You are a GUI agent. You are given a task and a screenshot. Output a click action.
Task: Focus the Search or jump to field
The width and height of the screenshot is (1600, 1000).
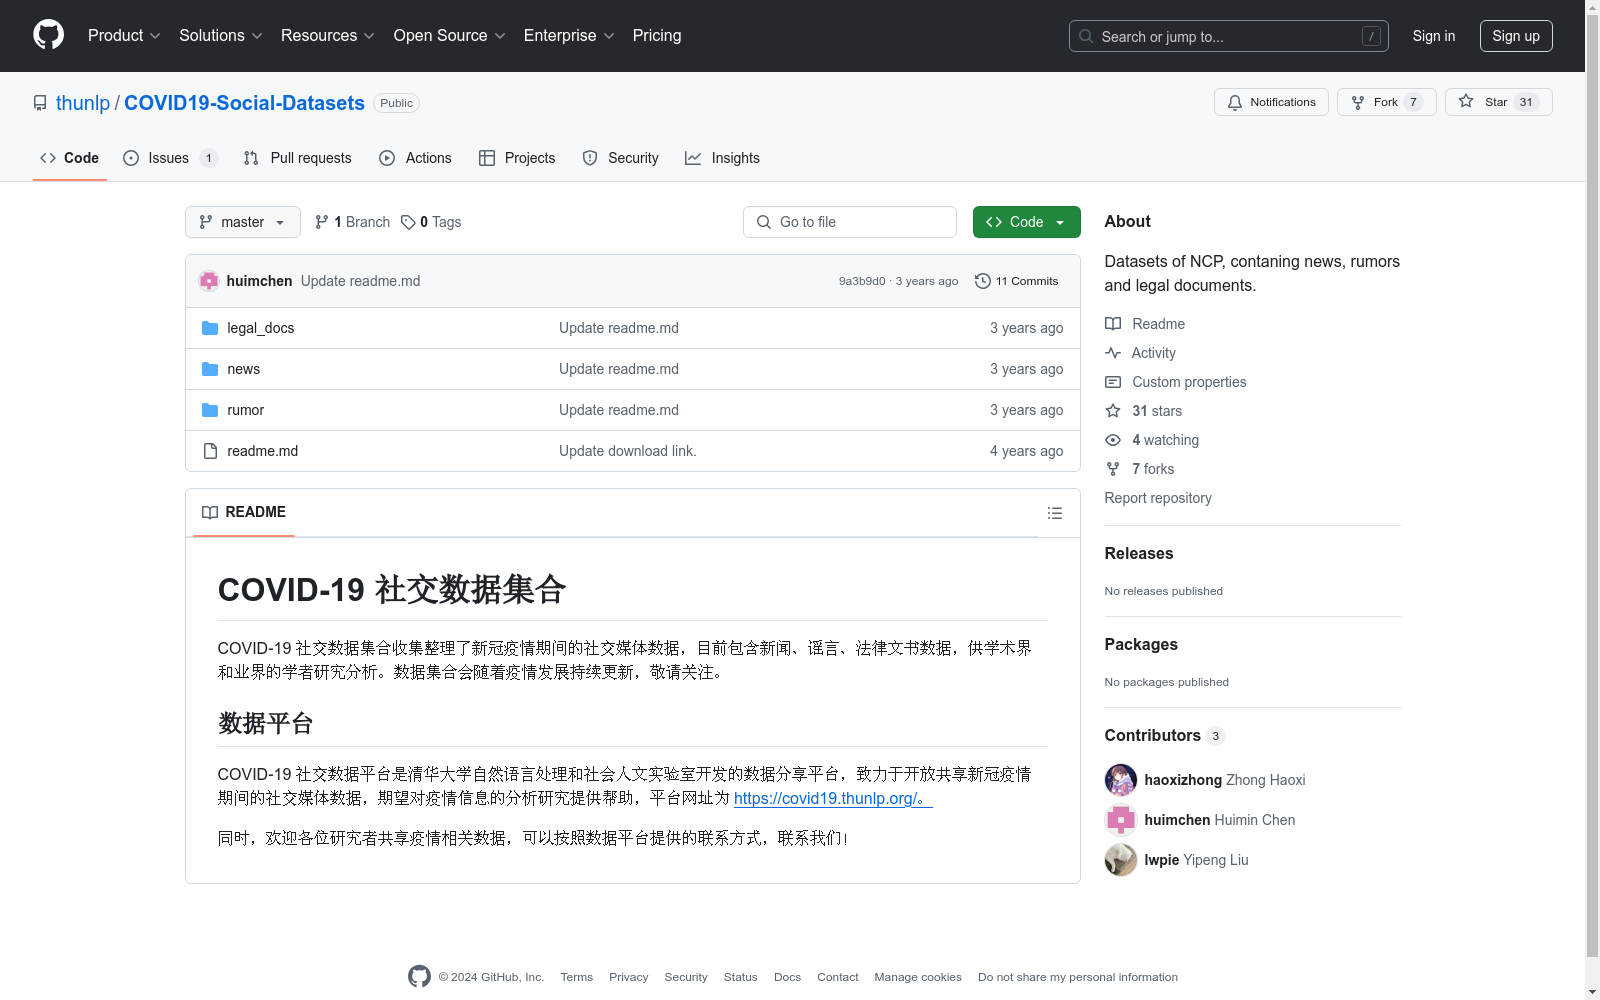pos(1229,36)
